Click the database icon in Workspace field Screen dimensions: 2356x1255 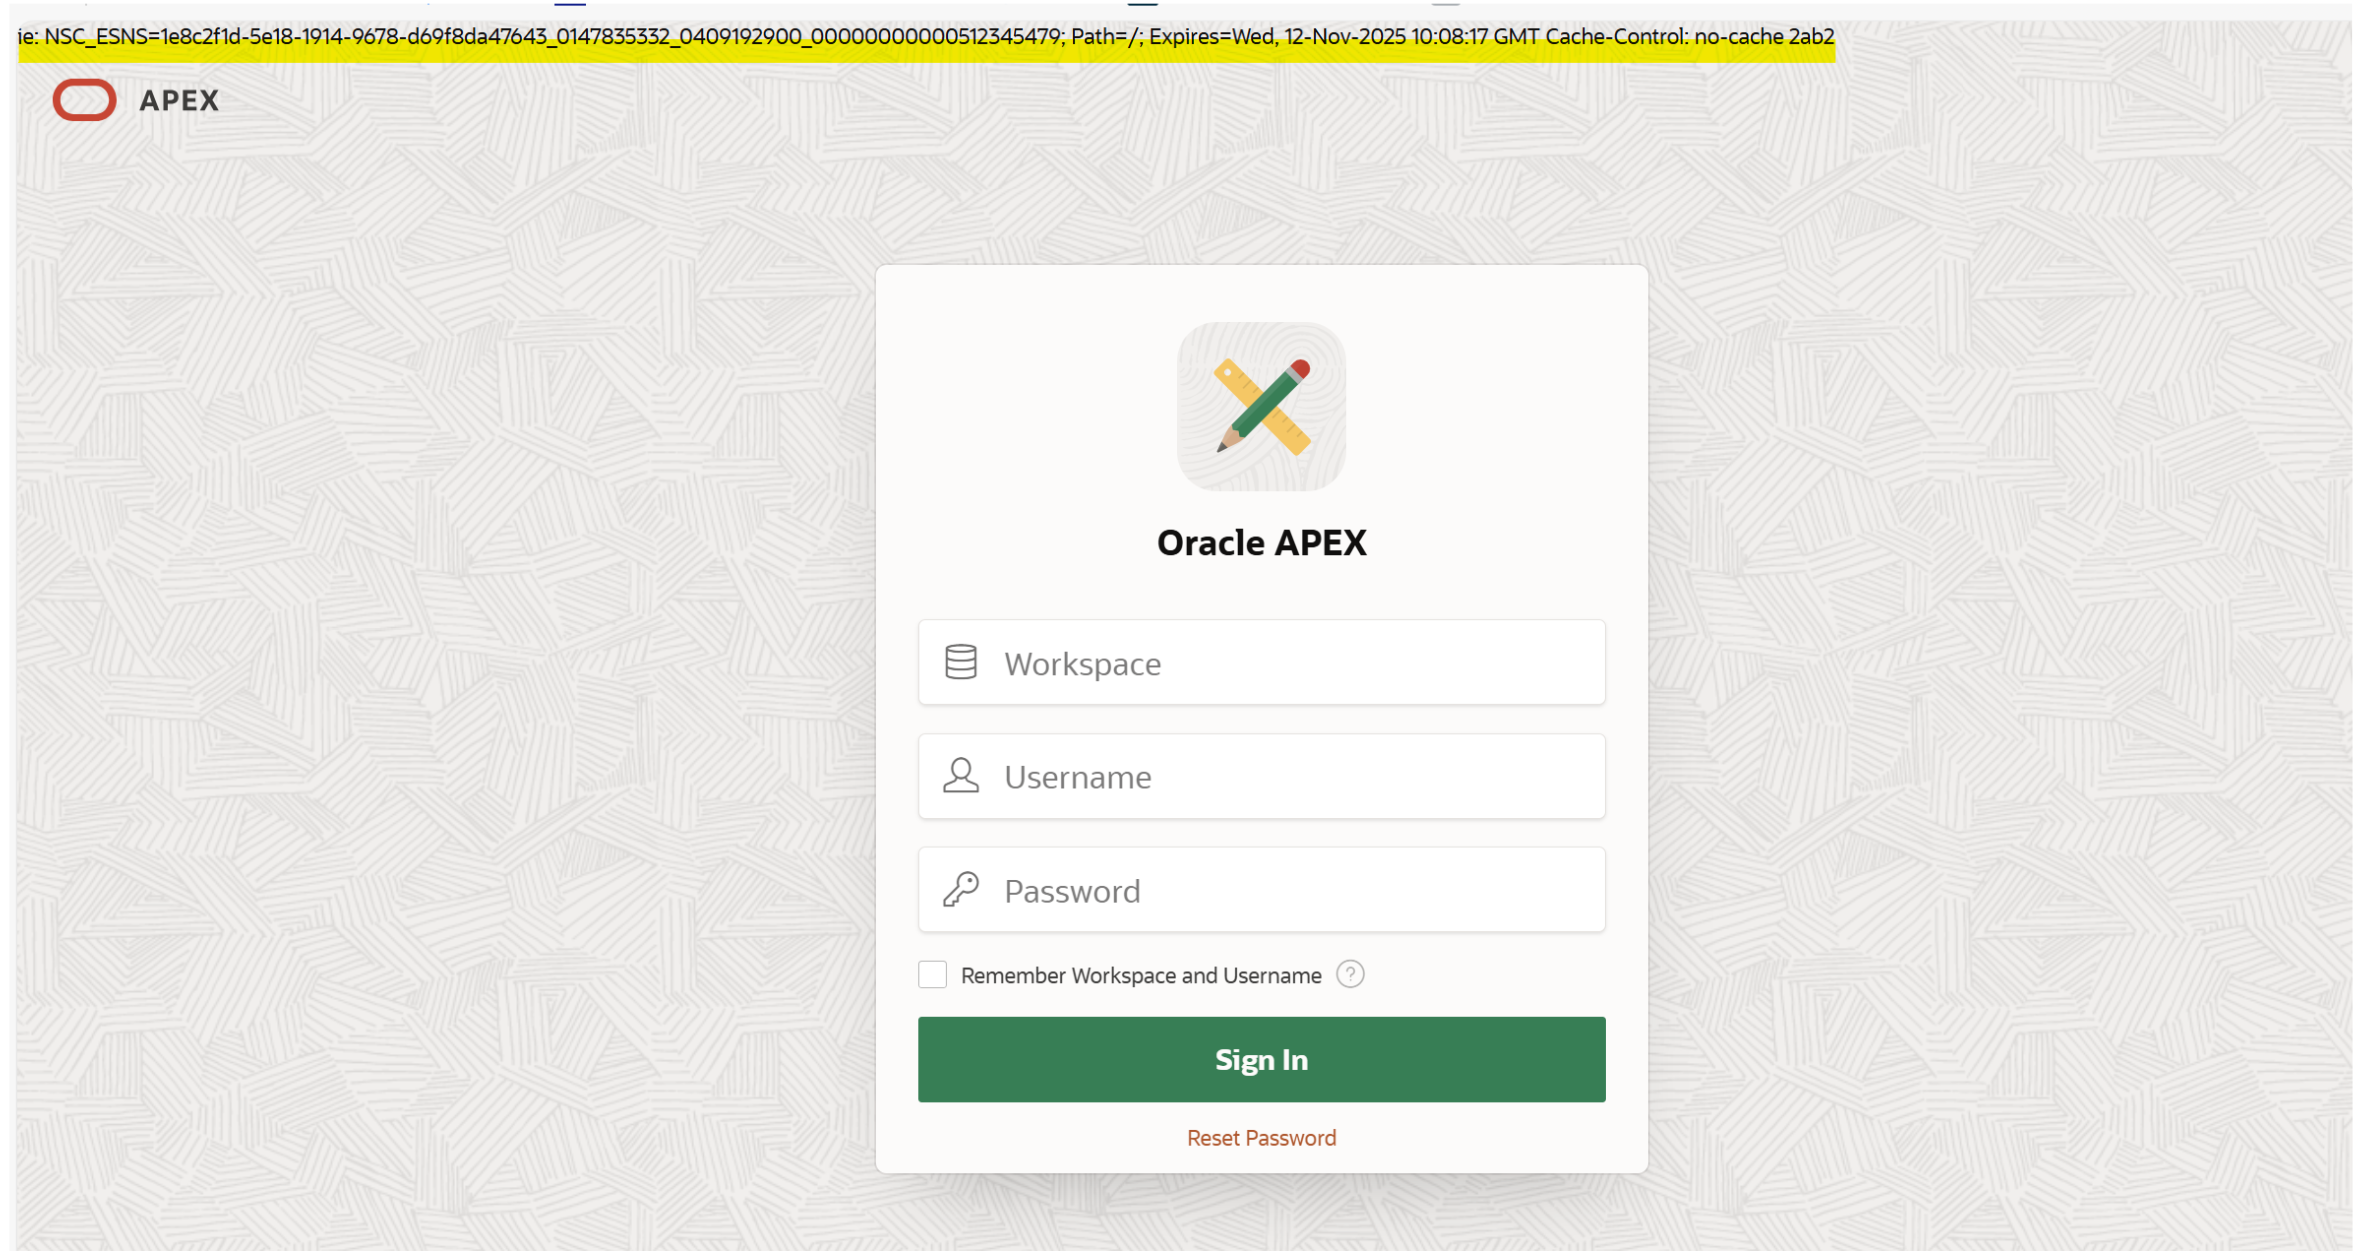point(960,662)
